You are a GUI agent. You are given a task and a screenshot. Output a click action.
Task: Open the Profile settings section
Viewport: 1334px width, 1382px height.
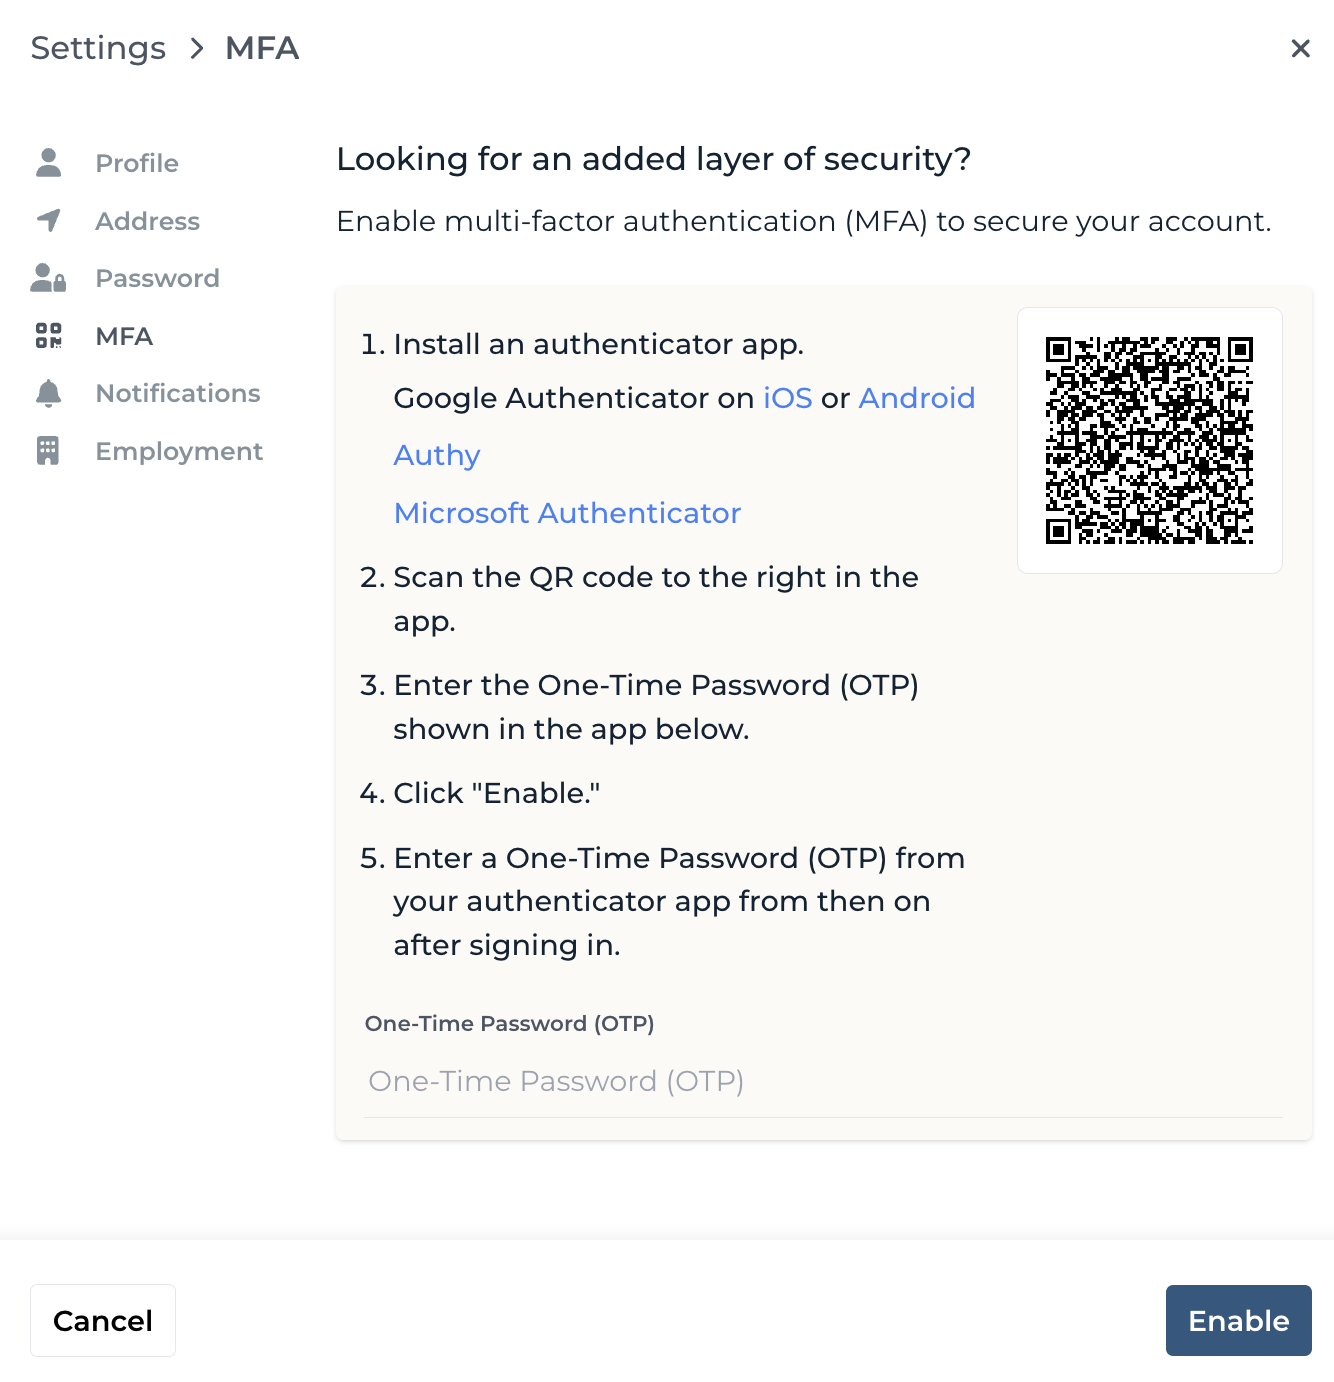(x=137, y=163)
